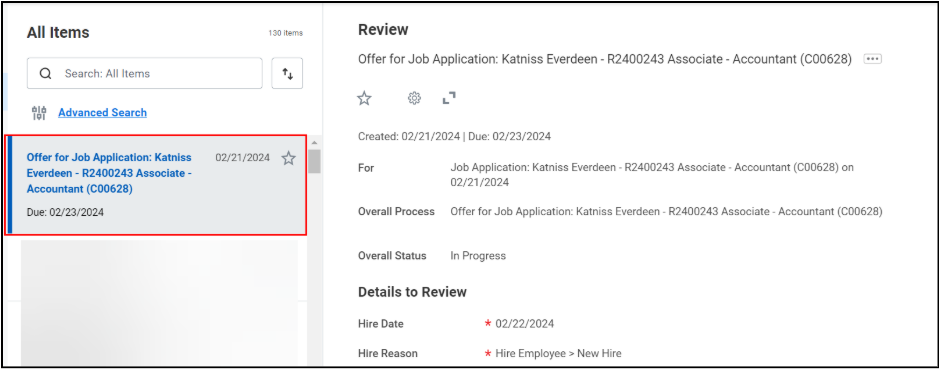
Task: Click the filter sliders icon beside Advanced Search
Action: pyautogui.click(x=39, y=113)
